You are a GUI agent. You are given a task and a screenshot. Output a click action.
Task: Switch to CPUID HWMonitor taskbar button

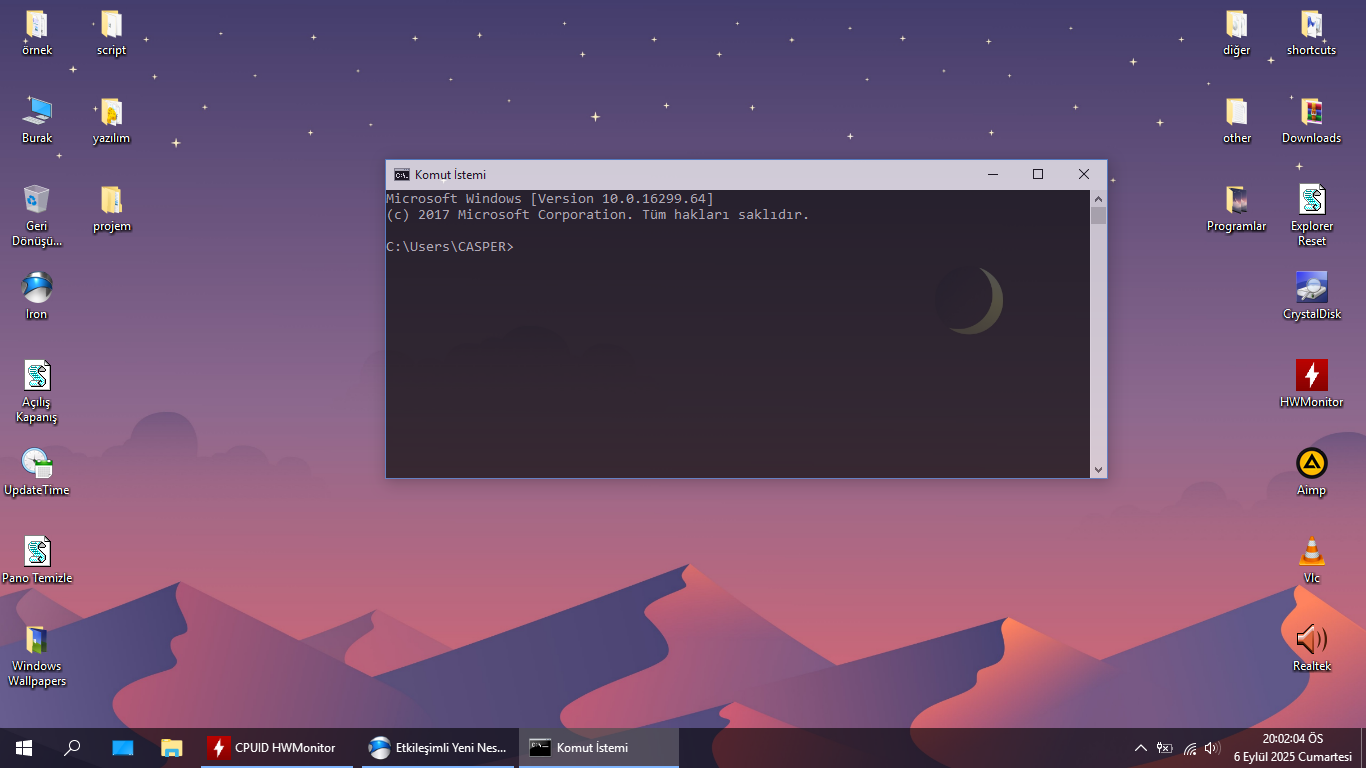click(277, 748)
